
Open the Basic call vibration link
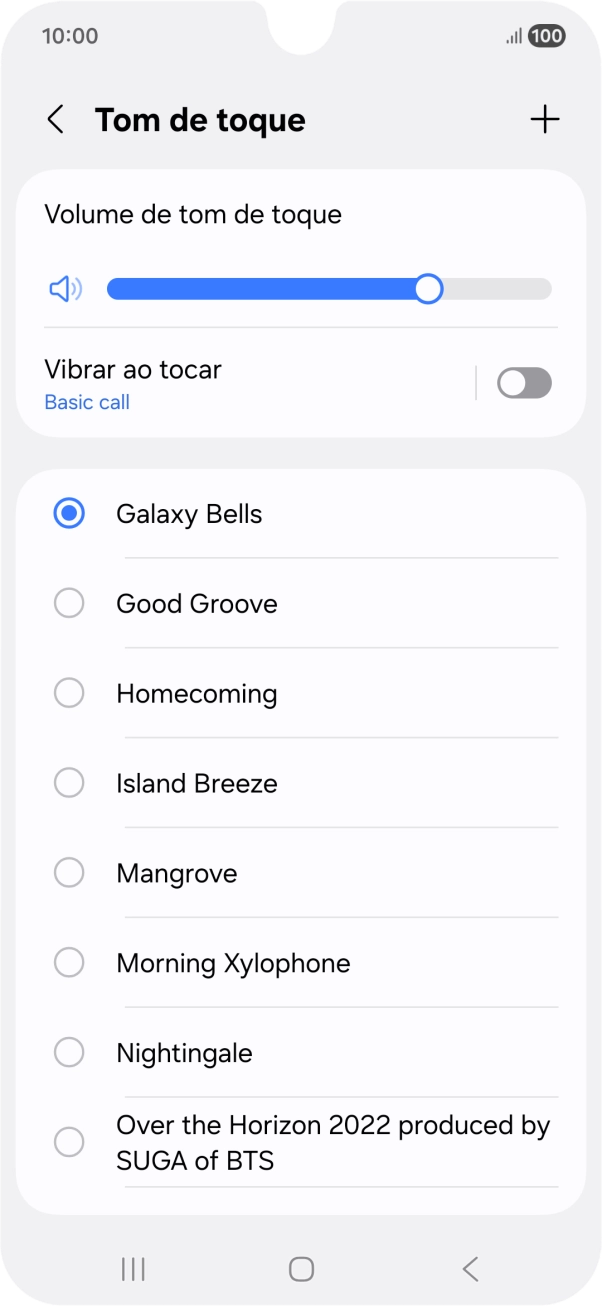(87, 403)
